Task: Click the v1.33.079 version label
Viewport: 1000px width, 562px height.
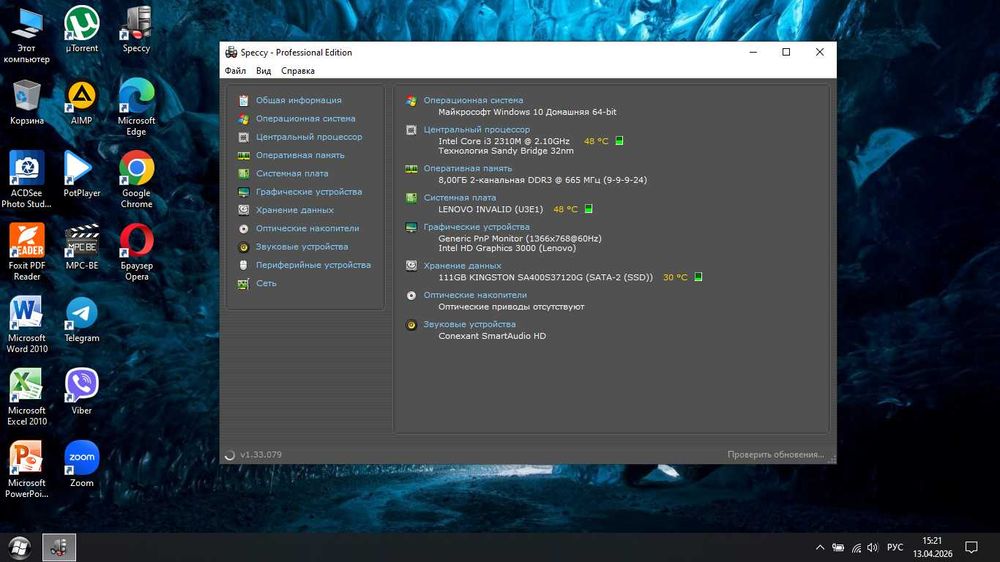Action: click(x=261, y=454)
